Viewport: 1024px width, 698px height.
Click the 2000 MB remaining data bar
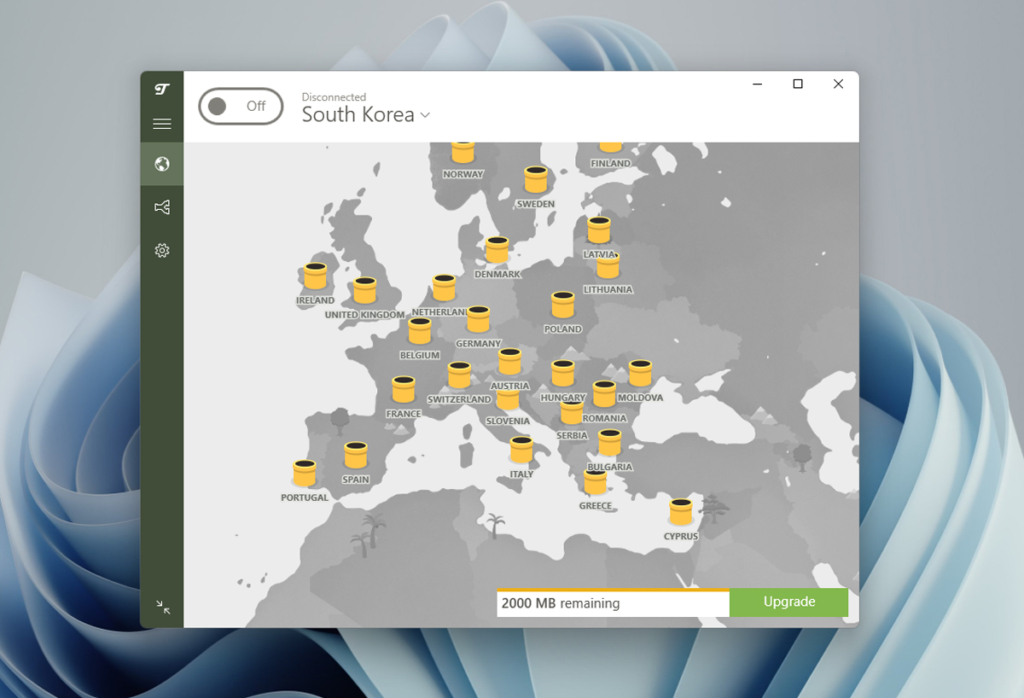click(x=612, y=602)
